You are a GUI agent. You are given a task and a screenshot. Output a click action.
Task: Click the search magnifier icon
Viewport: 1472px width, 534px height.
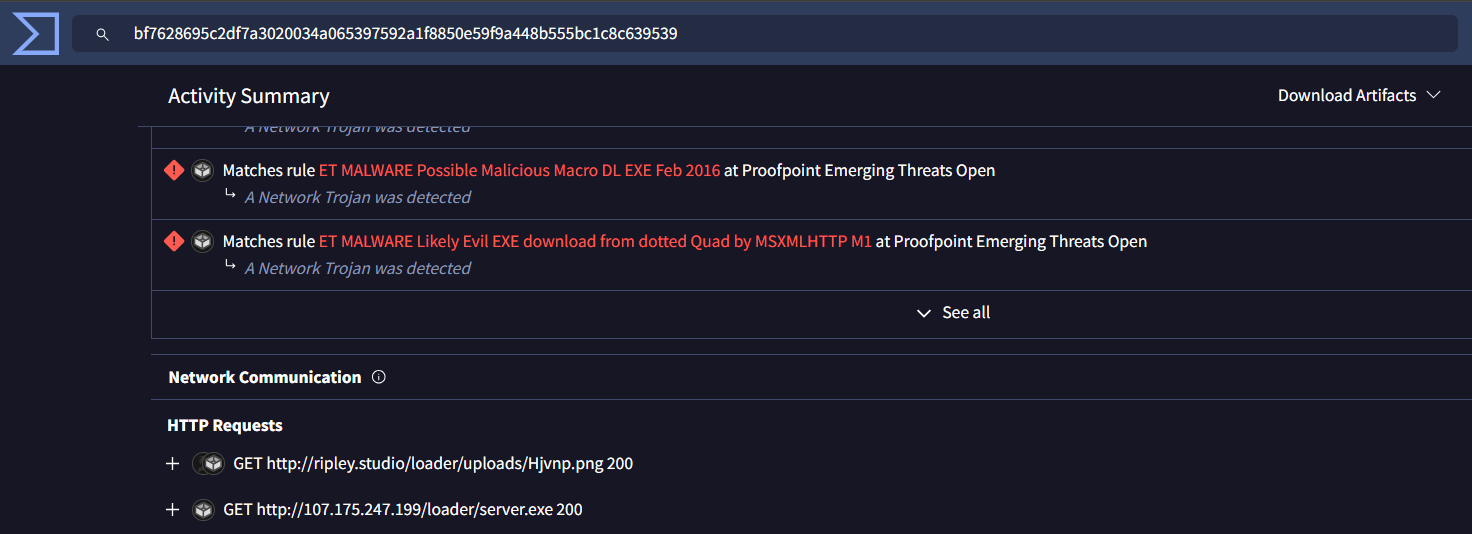pos(102,34)
